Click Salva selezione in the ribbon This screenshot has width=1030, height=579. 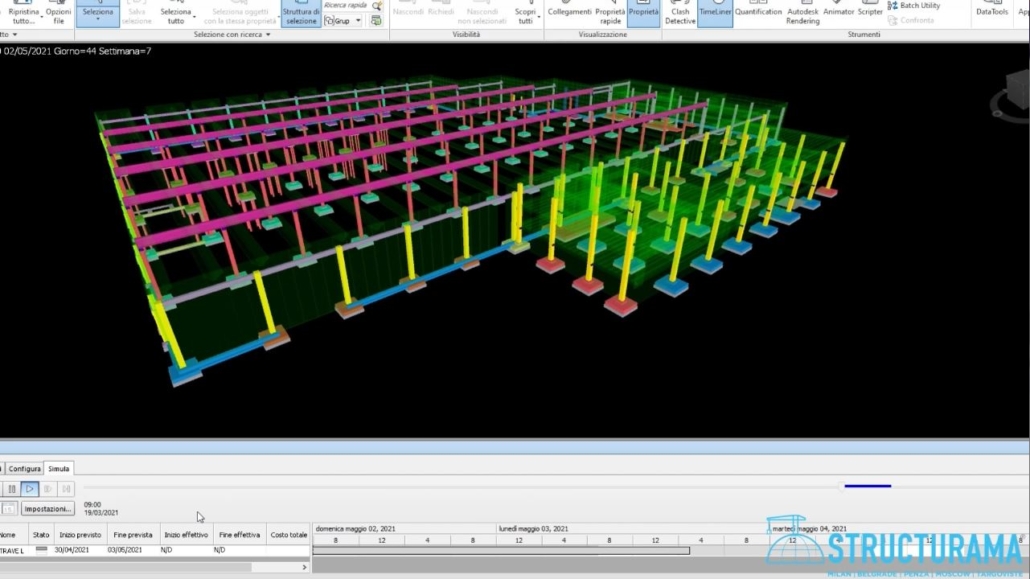click(x=137, y=13)
